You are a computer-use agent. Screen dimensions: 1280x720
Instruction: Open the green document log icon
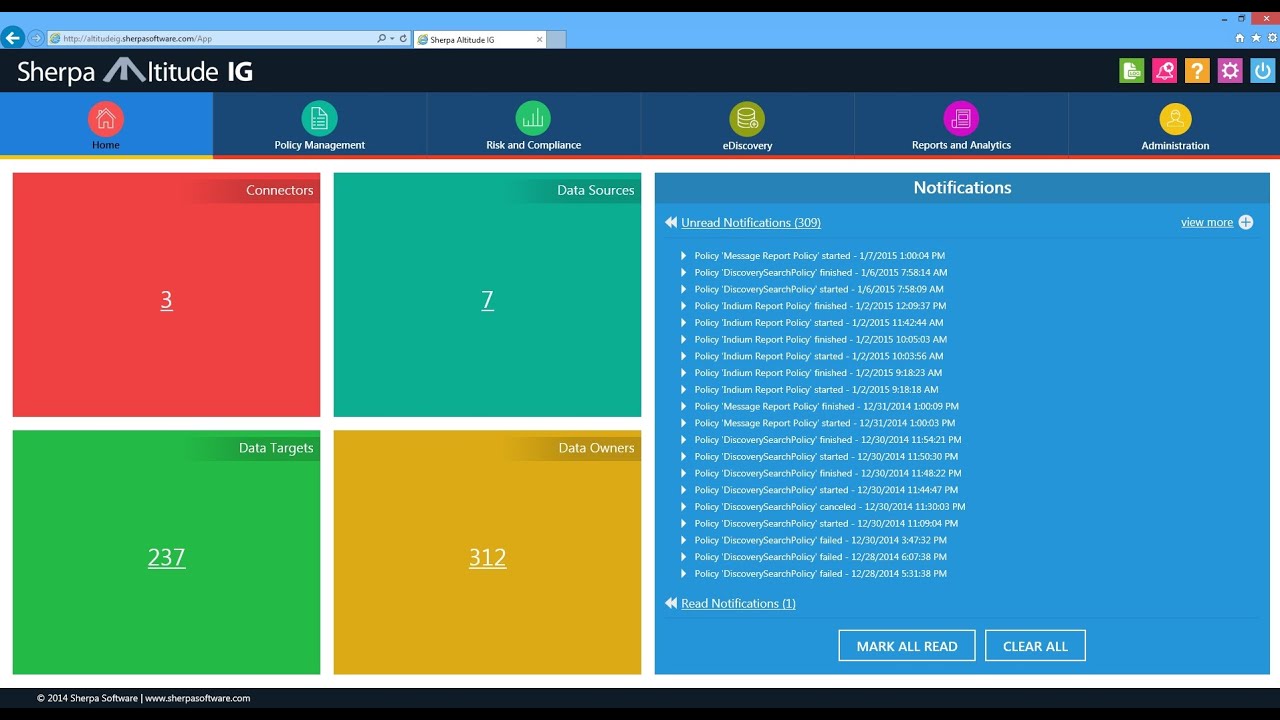coord(1131,71)
